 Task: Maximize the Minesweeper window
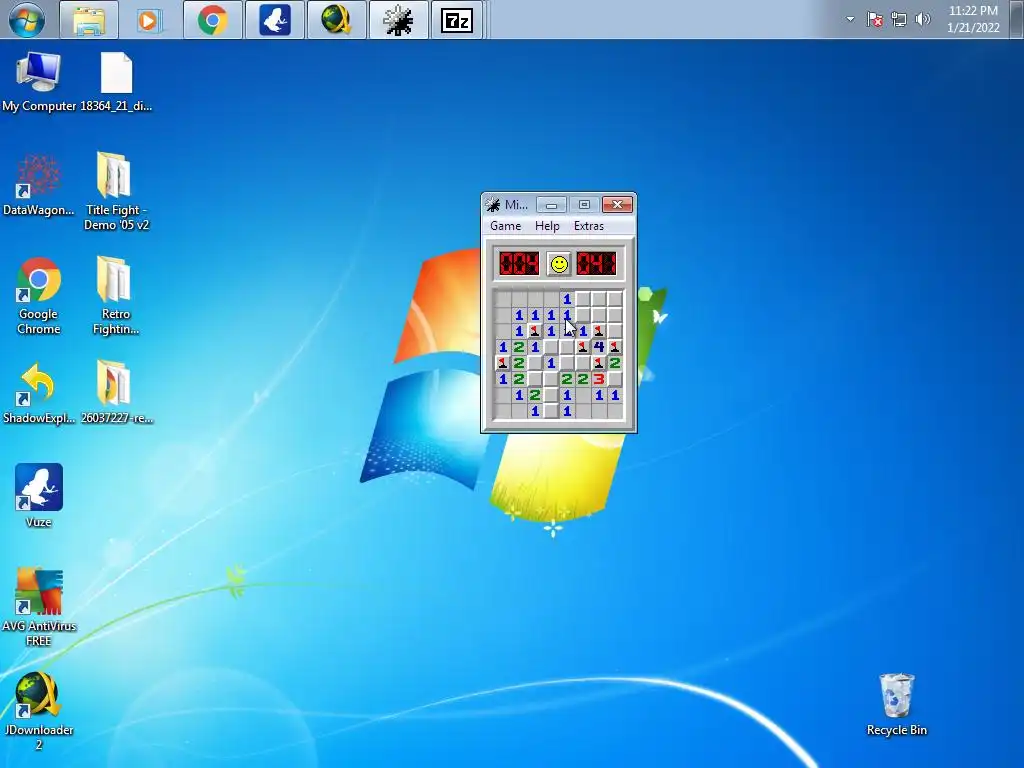tap(584, 205)
